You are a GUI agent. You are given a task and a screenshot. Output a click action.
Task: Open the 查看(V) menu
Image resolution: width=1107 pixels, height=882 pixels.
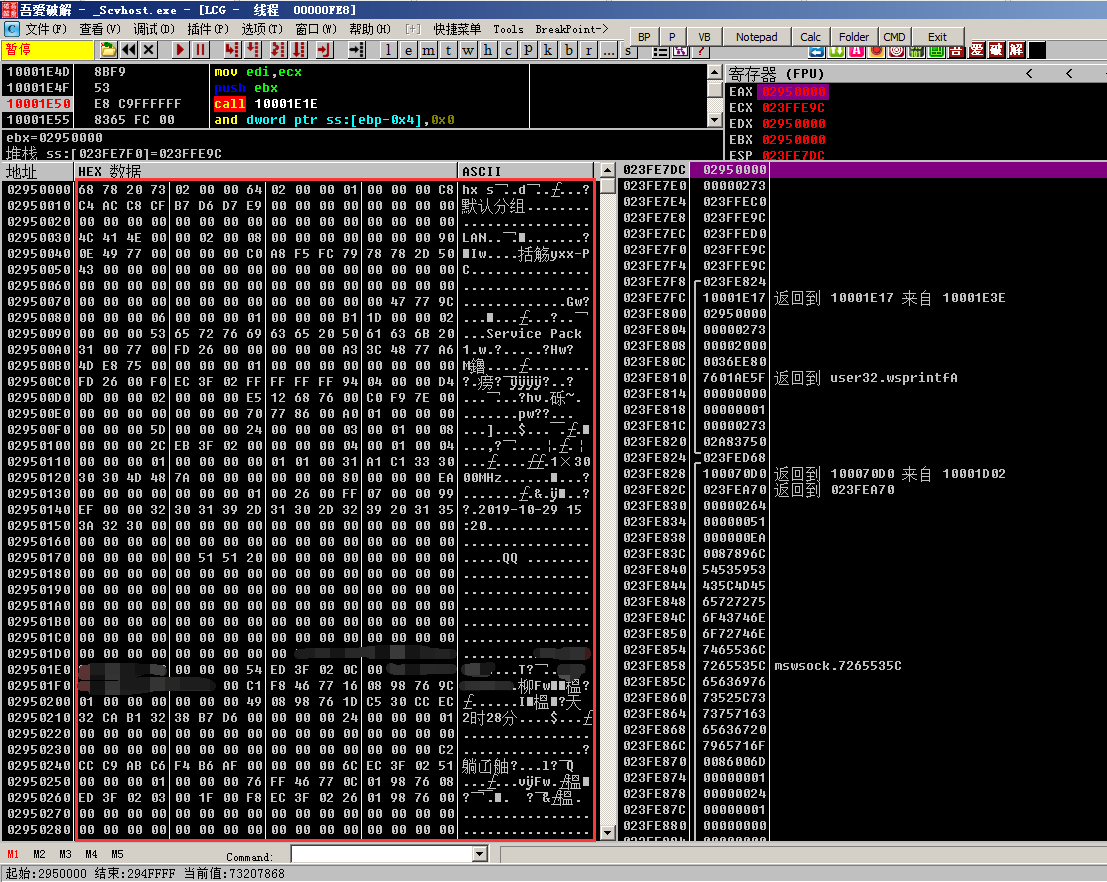pyautogui.click(x=100, y=29)
